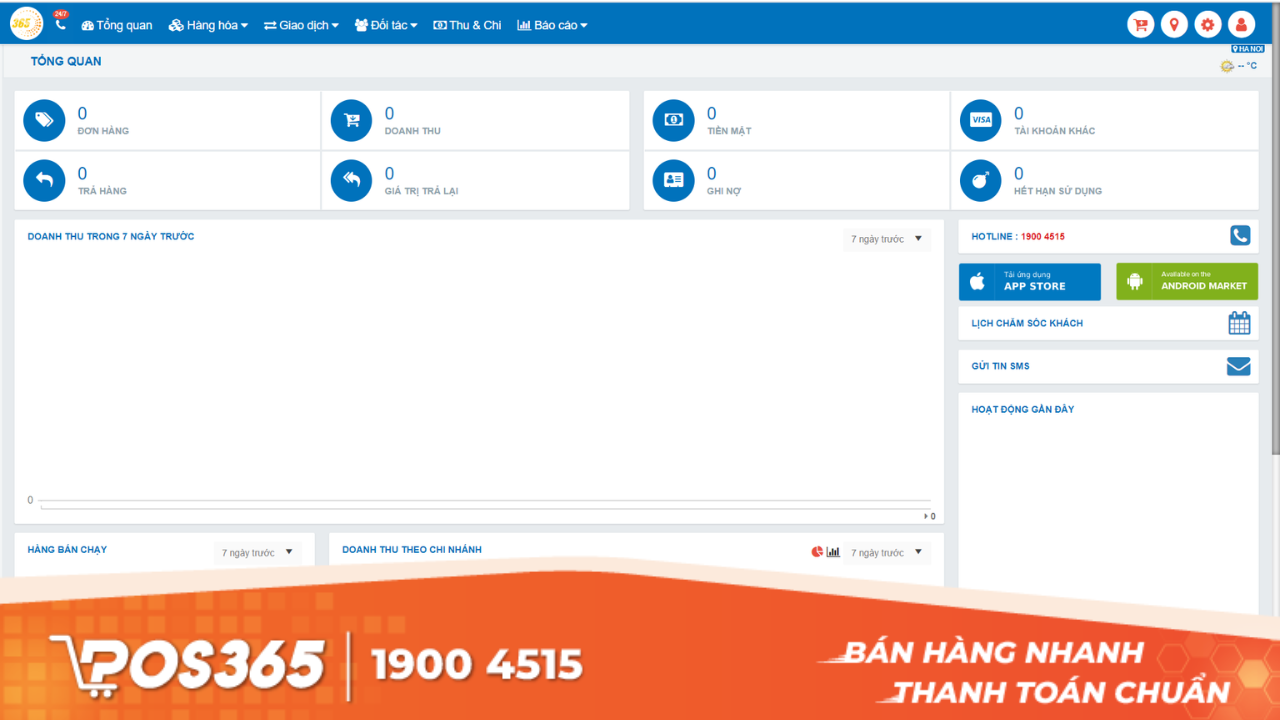Click the POS365 logo in top-left corner
Viewport: 1280px width, 720px height.
(x=26, y=24)
